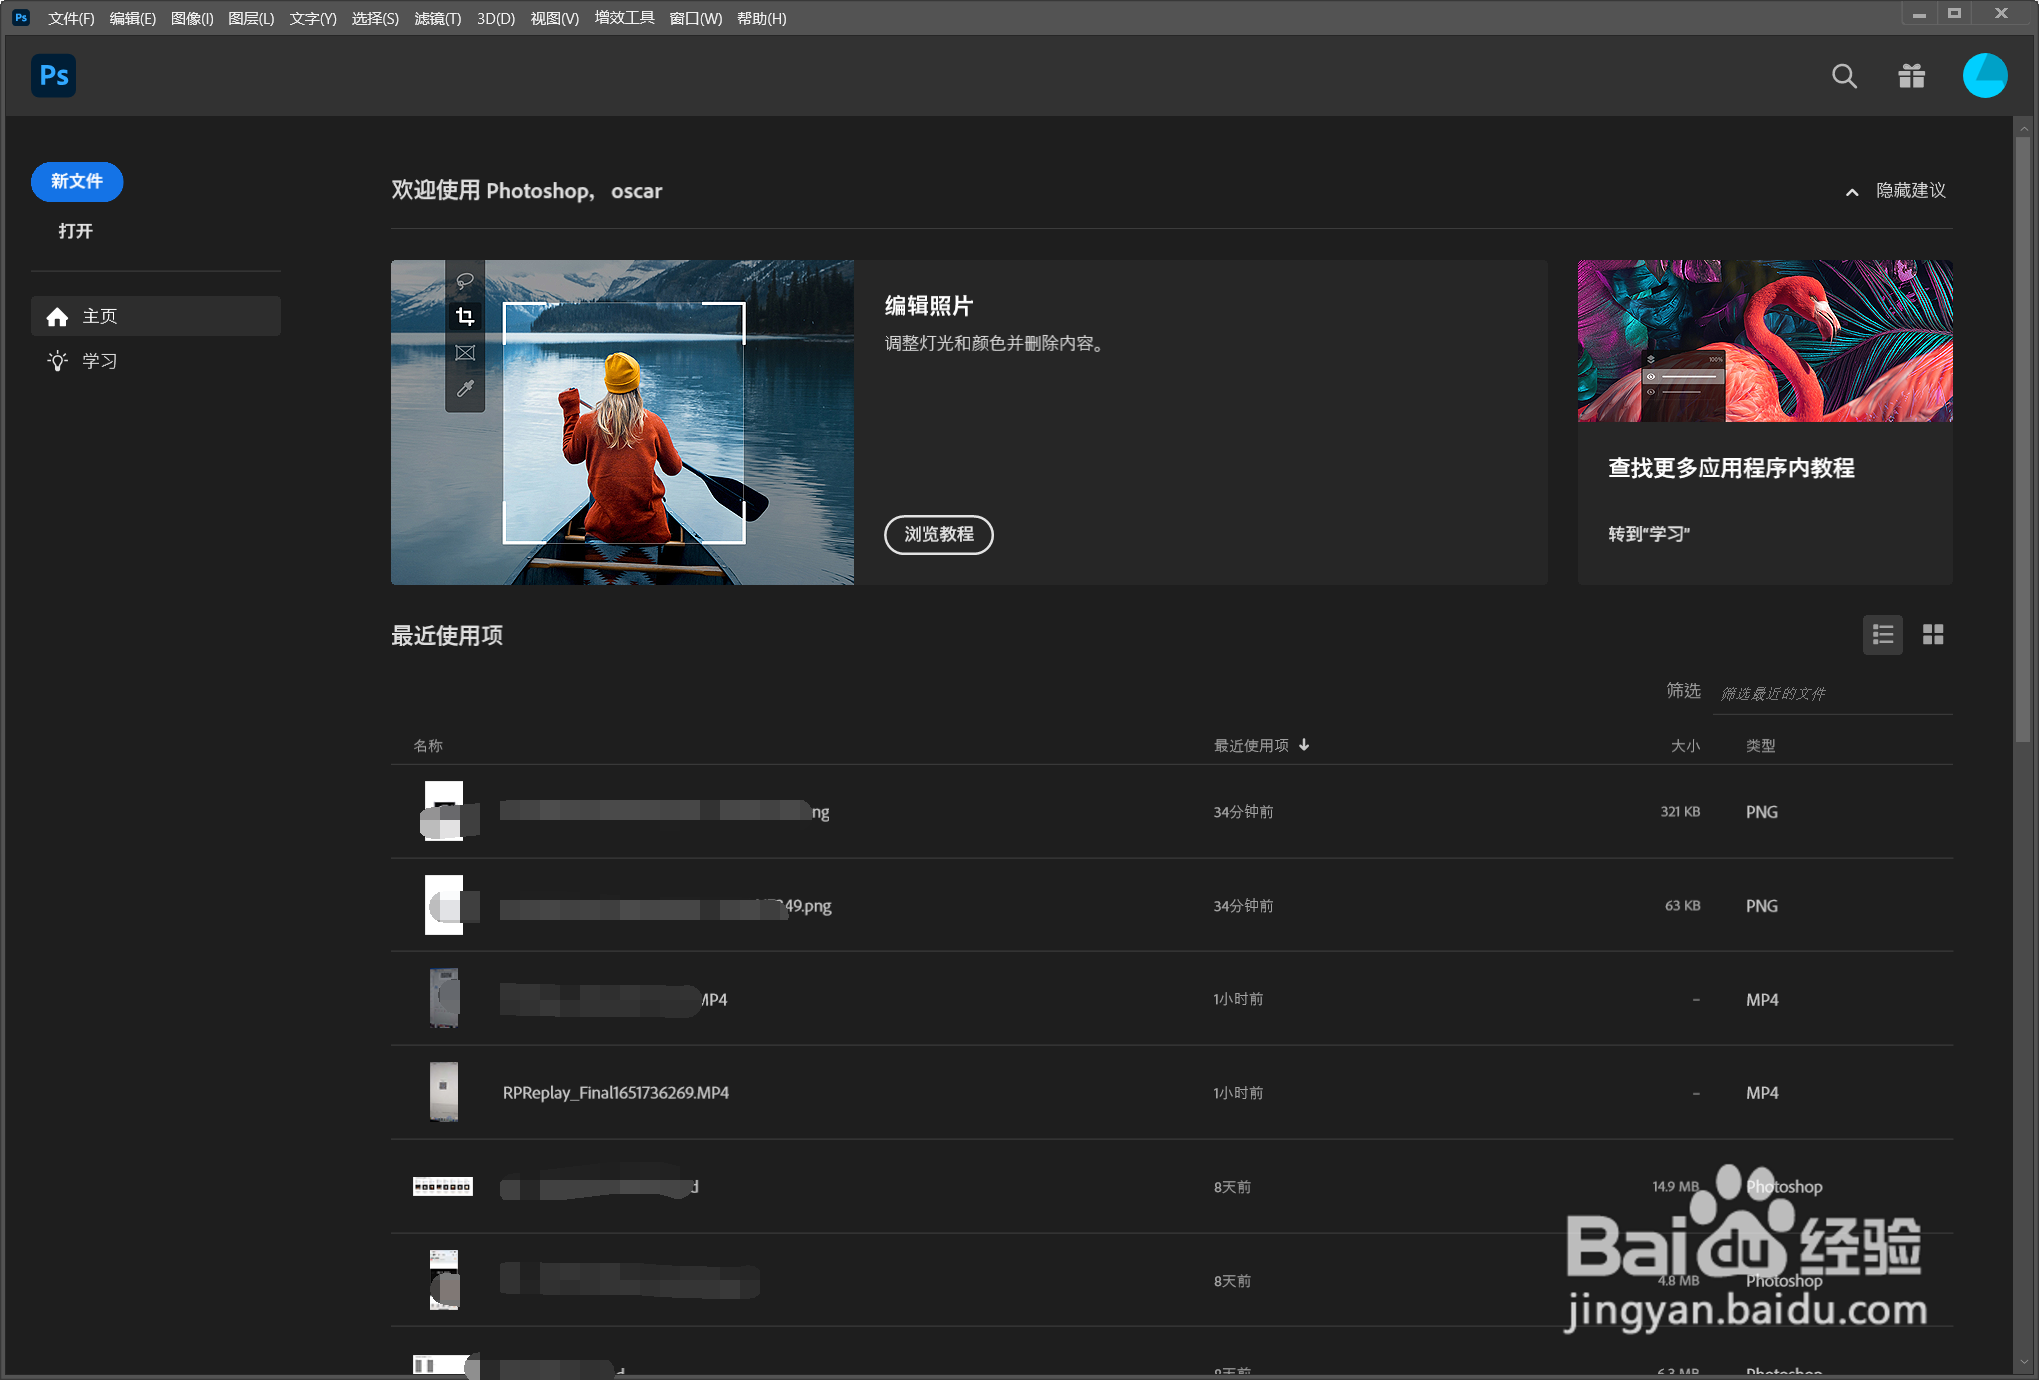This screenshot has height=1380, width=2039.
Task: Open the 主页 home item in sidebar
Action: click(99, 316)
